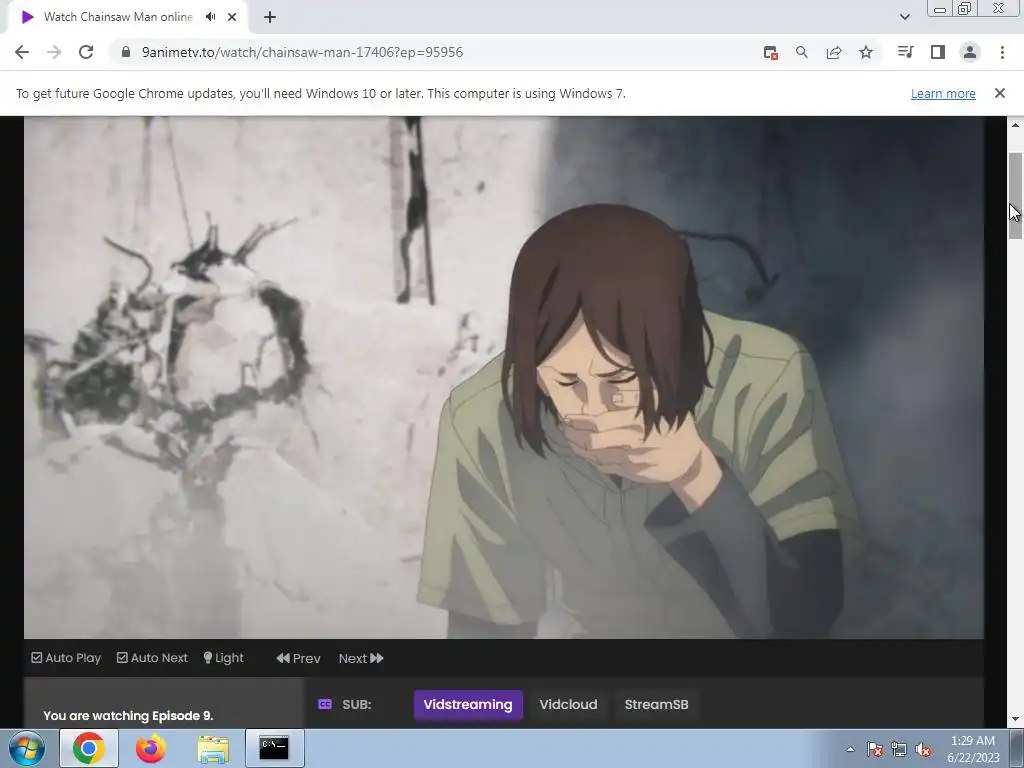This screenshot has height=768, width=1024.
Task: Reload the 9animetv page
Action: [86, 52]
